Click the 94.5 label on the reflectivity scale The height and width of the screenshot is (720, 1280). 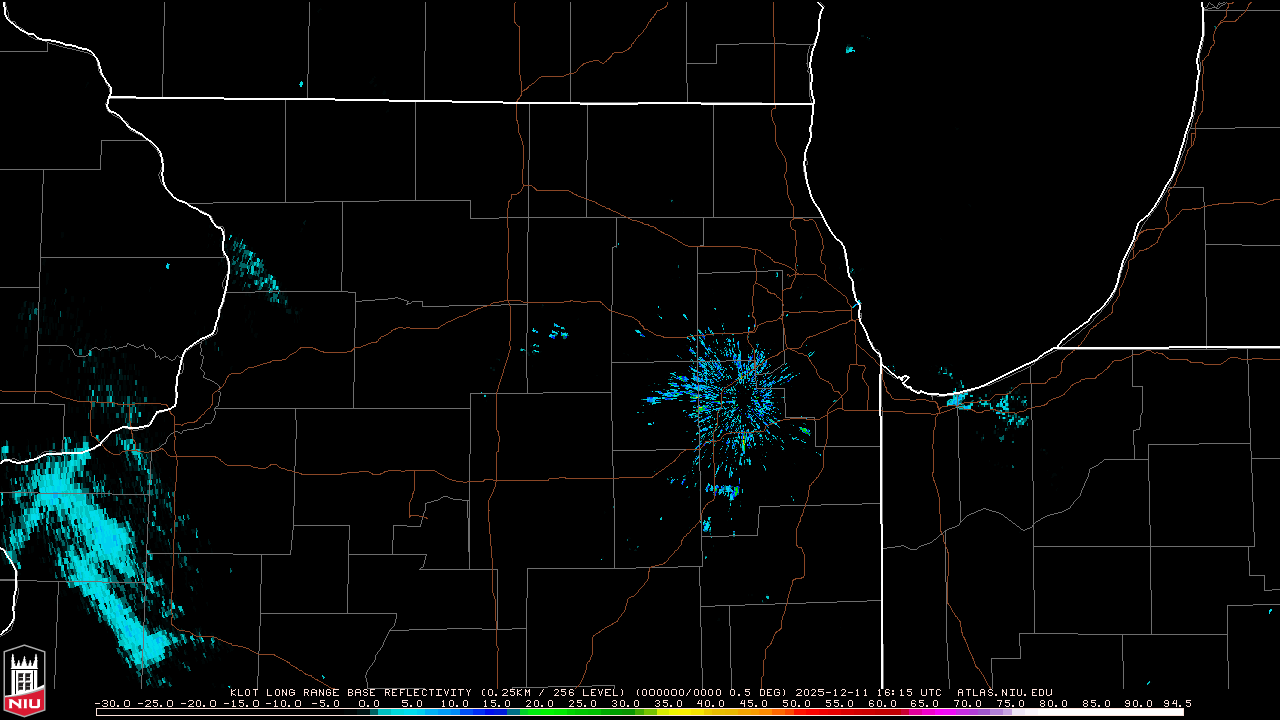1176,703
